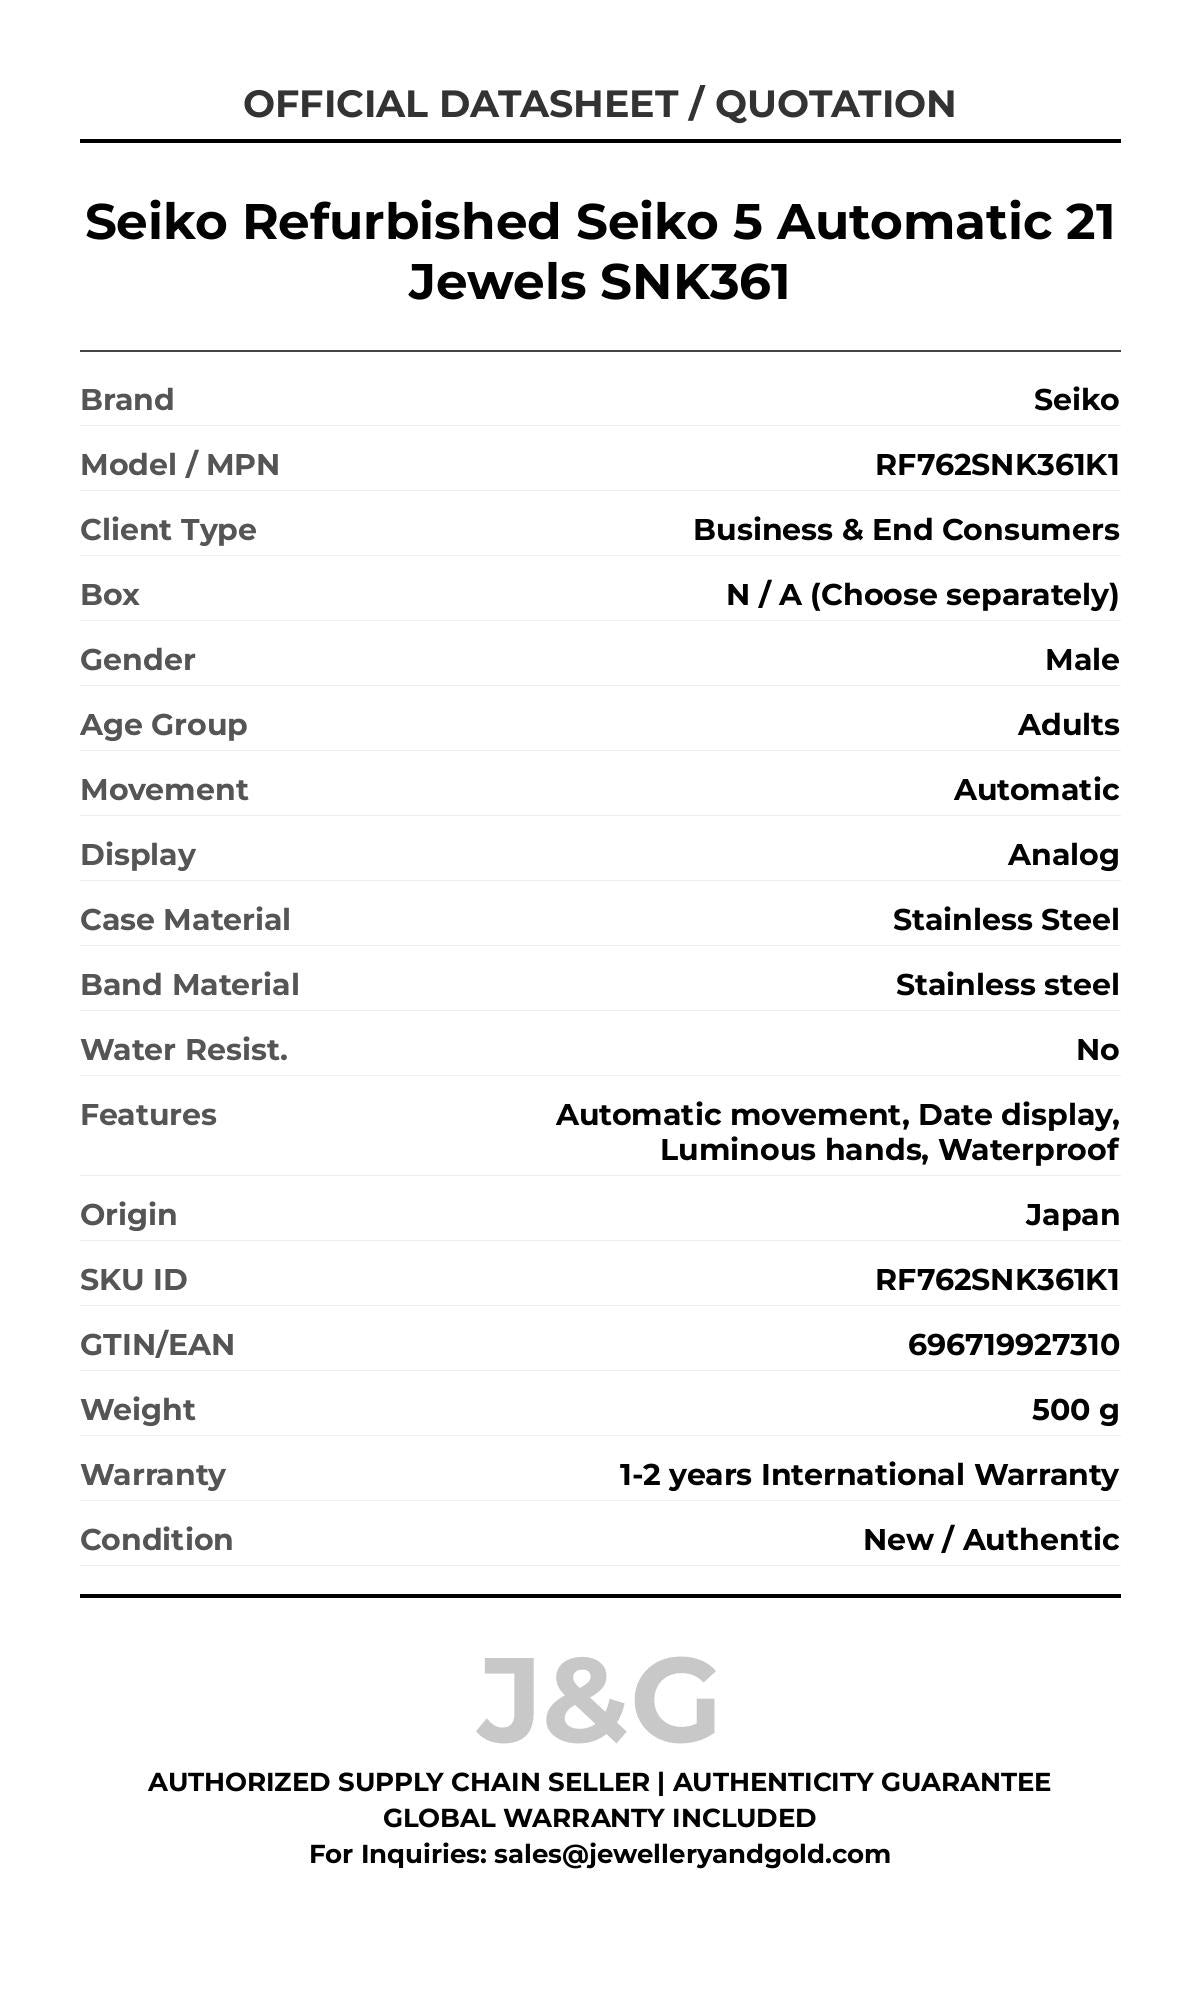Select the SKU ID value
Screen dimensions: 1200x2000
(x=996, y=1280)
